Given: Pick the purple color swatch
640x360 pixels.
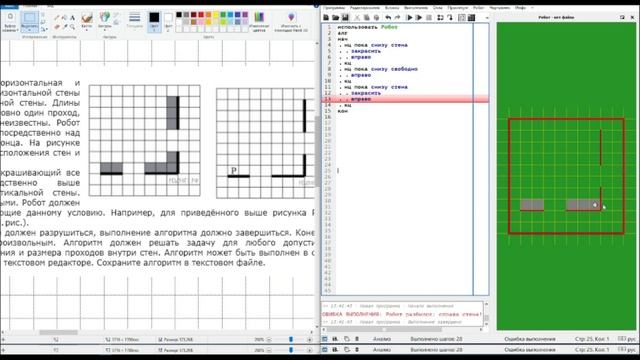Looking at the screenshot, I should tap(245, 15).
